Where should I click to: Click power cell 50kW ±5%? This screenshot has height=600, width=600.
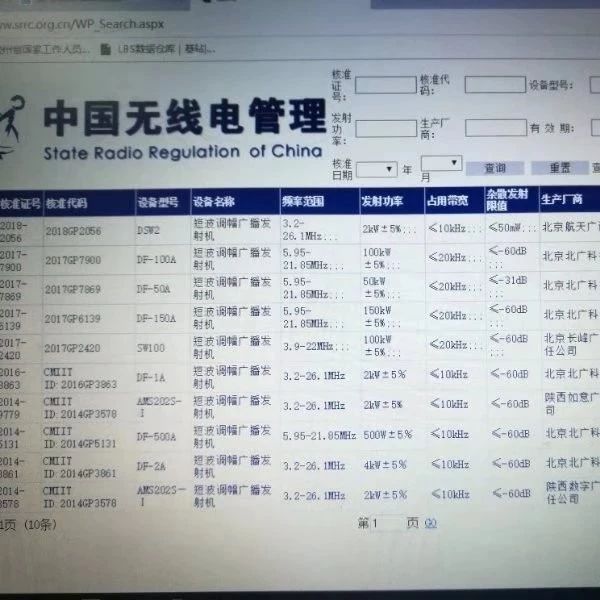(381, 287)
